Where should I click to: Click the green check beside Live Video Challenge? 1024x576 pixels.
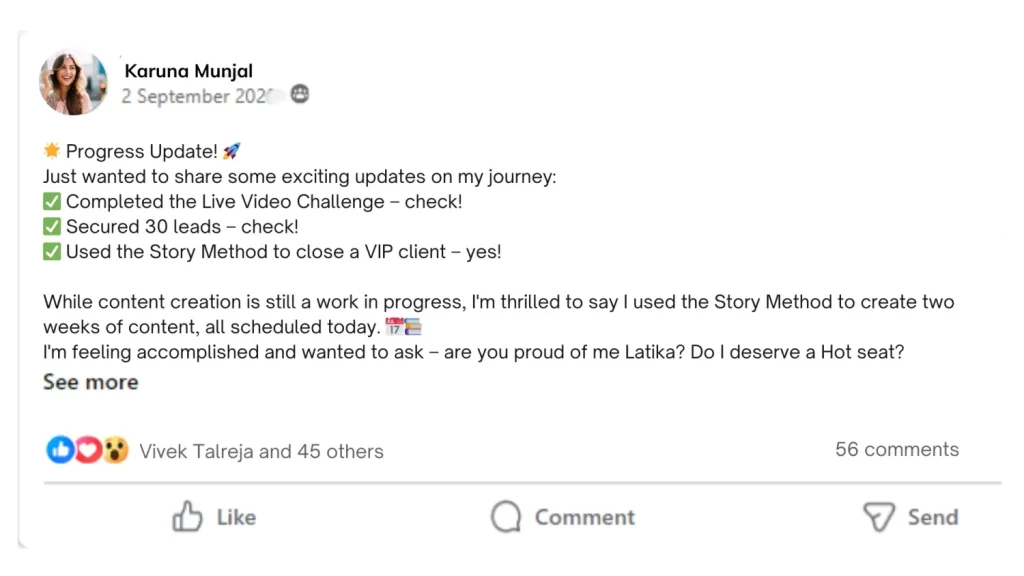pos(52,201)
